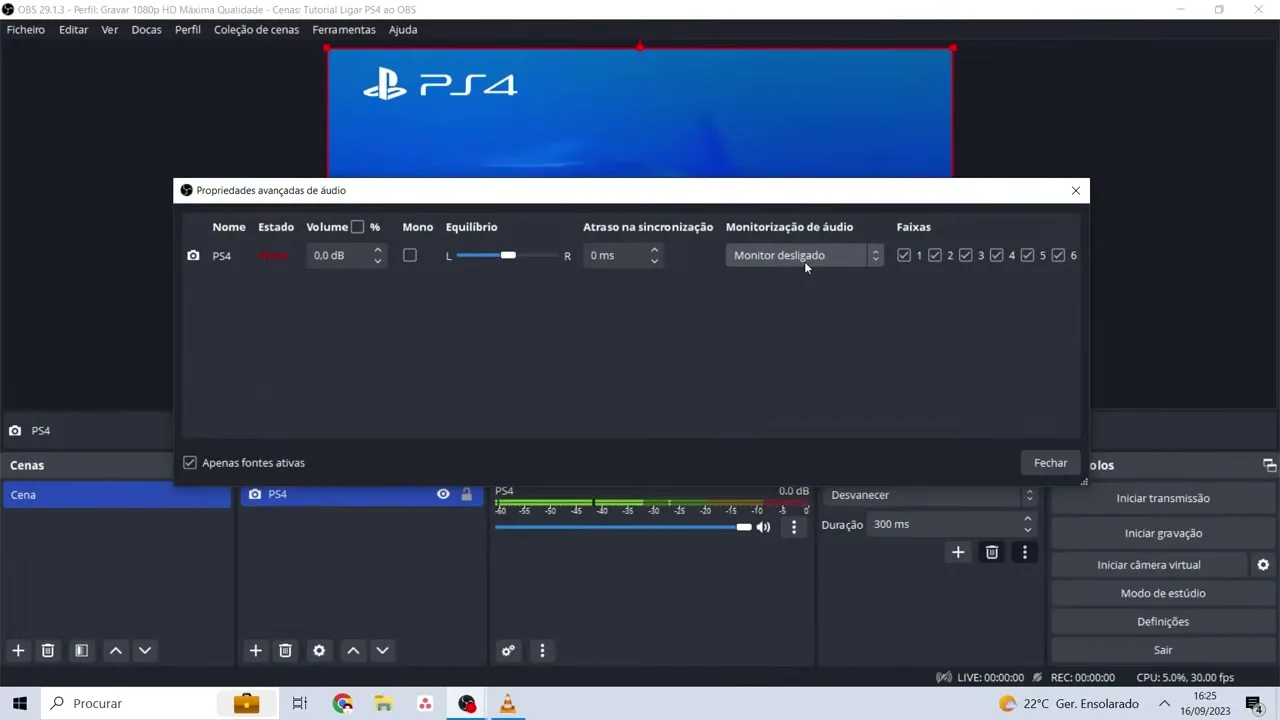Move source up arrow in sources panel
The width and height of the screenshot is (1280, 720).
353,650
